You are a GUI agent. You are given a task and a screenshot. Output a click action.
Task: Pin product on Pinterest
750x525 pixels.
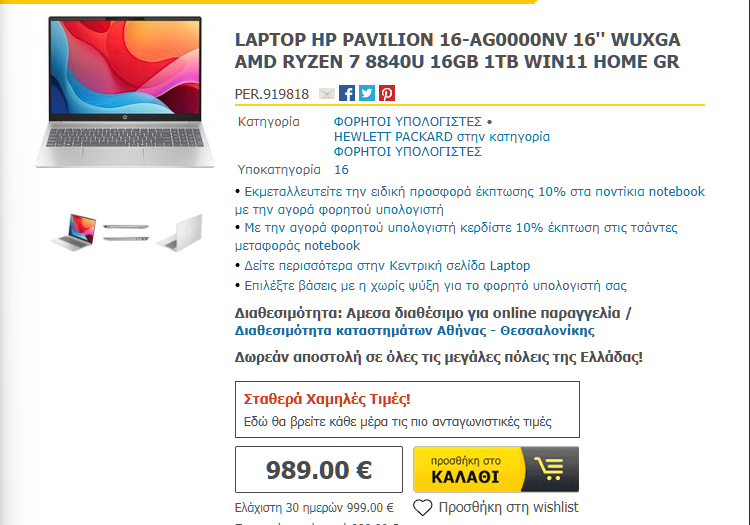(387, 93)
